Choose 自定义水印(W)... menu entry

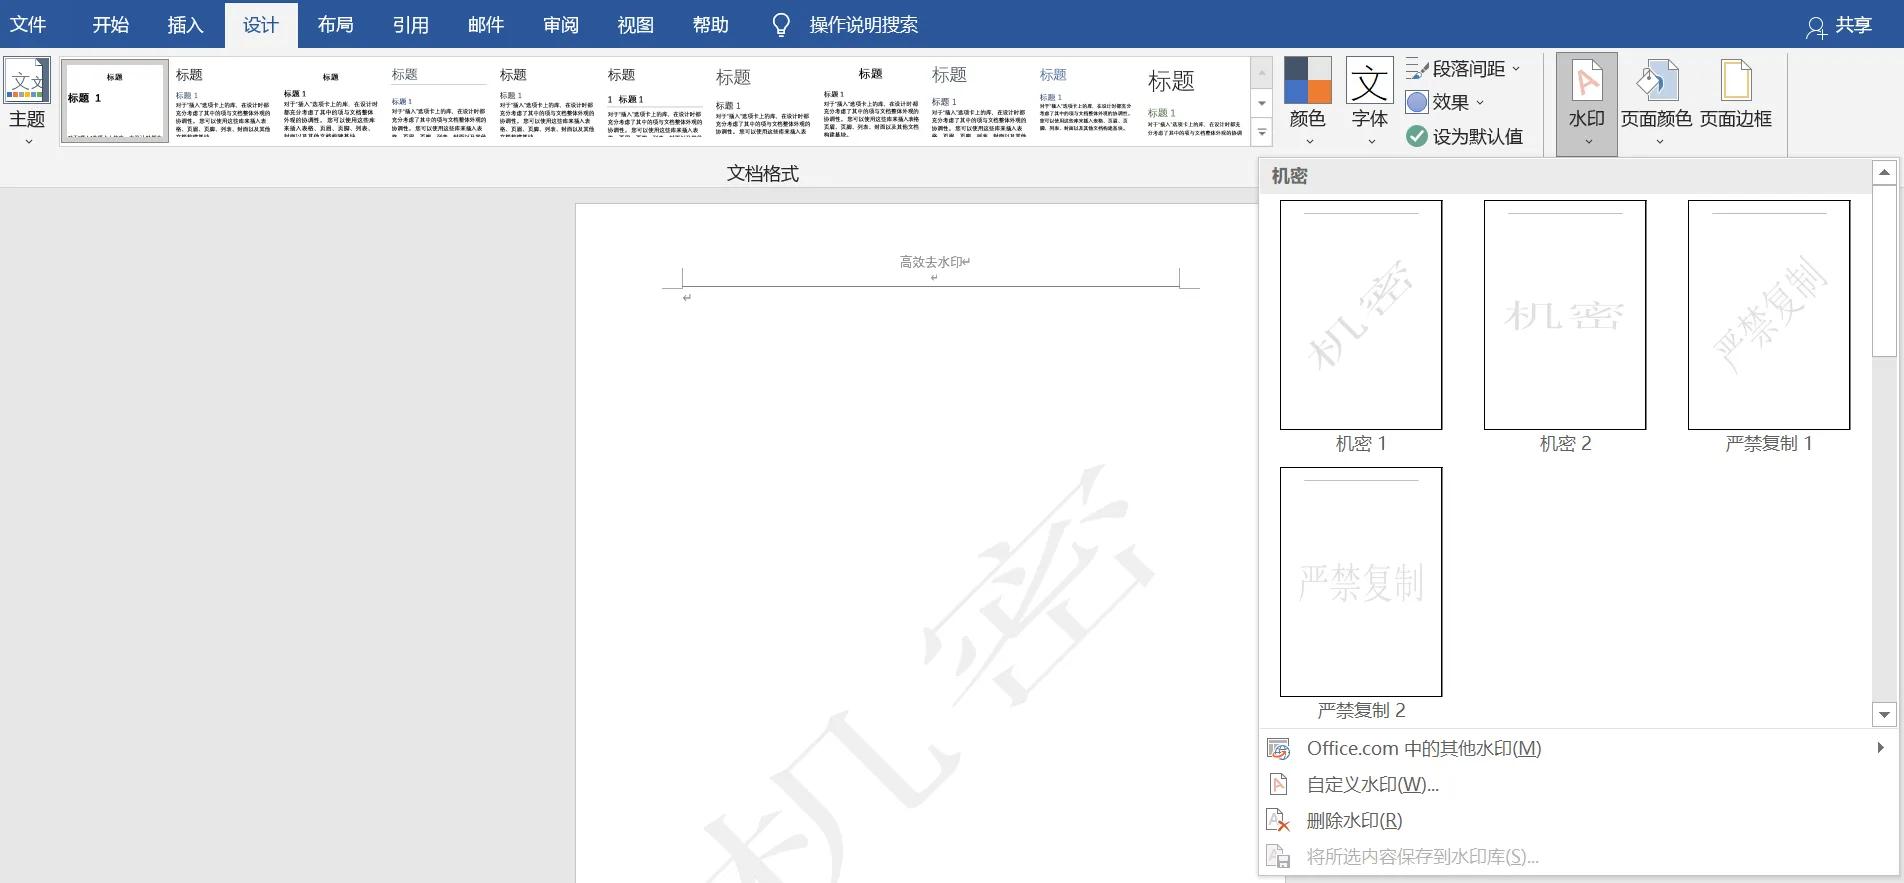click(x=1578, y=784)
